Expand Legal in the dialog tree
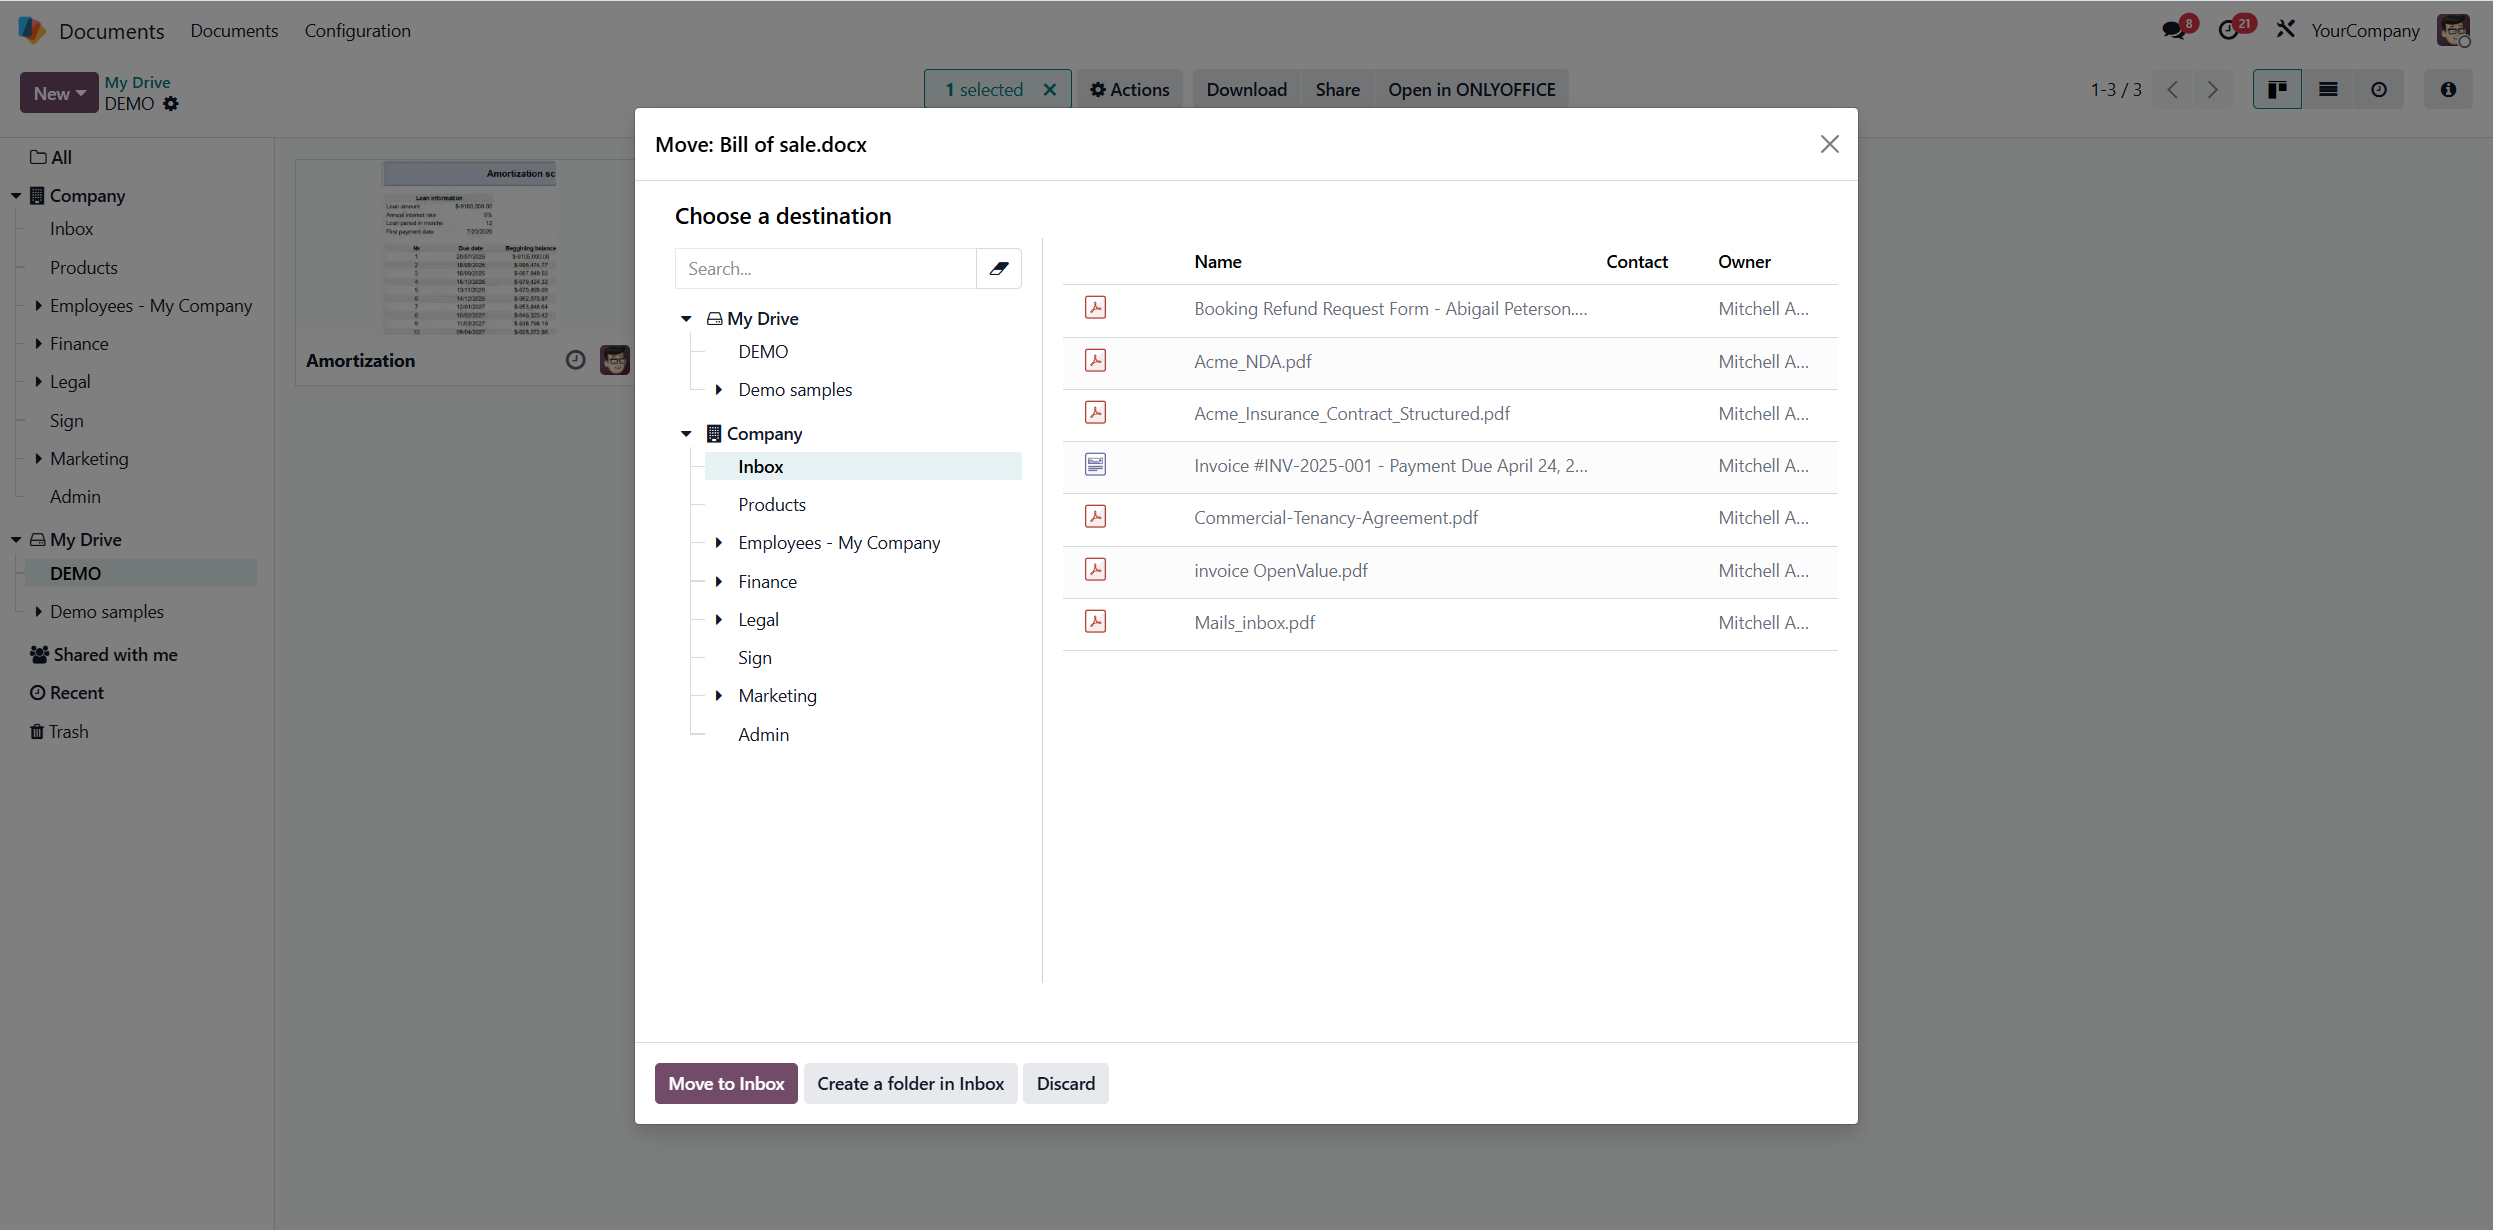The image size is (2493, 1230). pyautogui.click(x=718, y=619)
